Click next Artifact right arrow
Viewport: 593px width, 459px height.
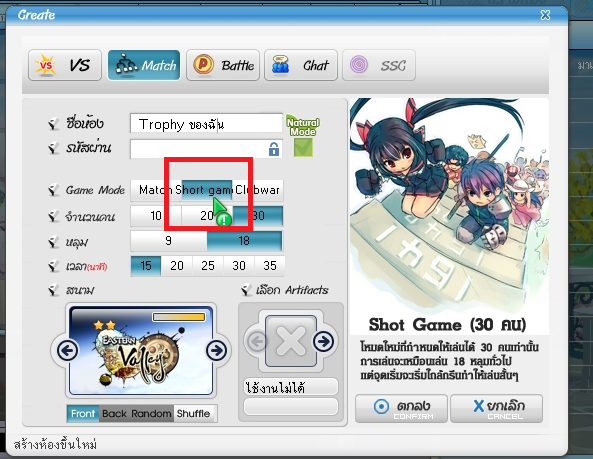324,342
